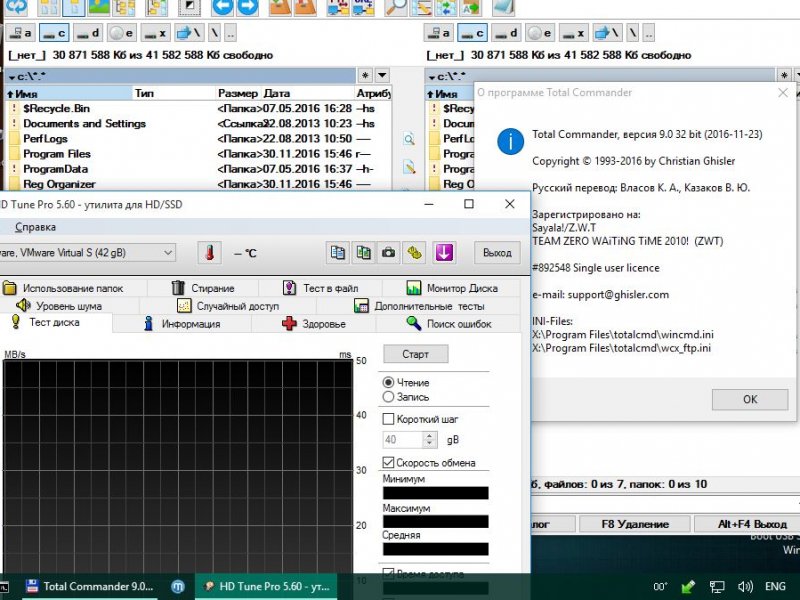
Task: Open the network icon in system tray
Action: (x=717, y=587)
